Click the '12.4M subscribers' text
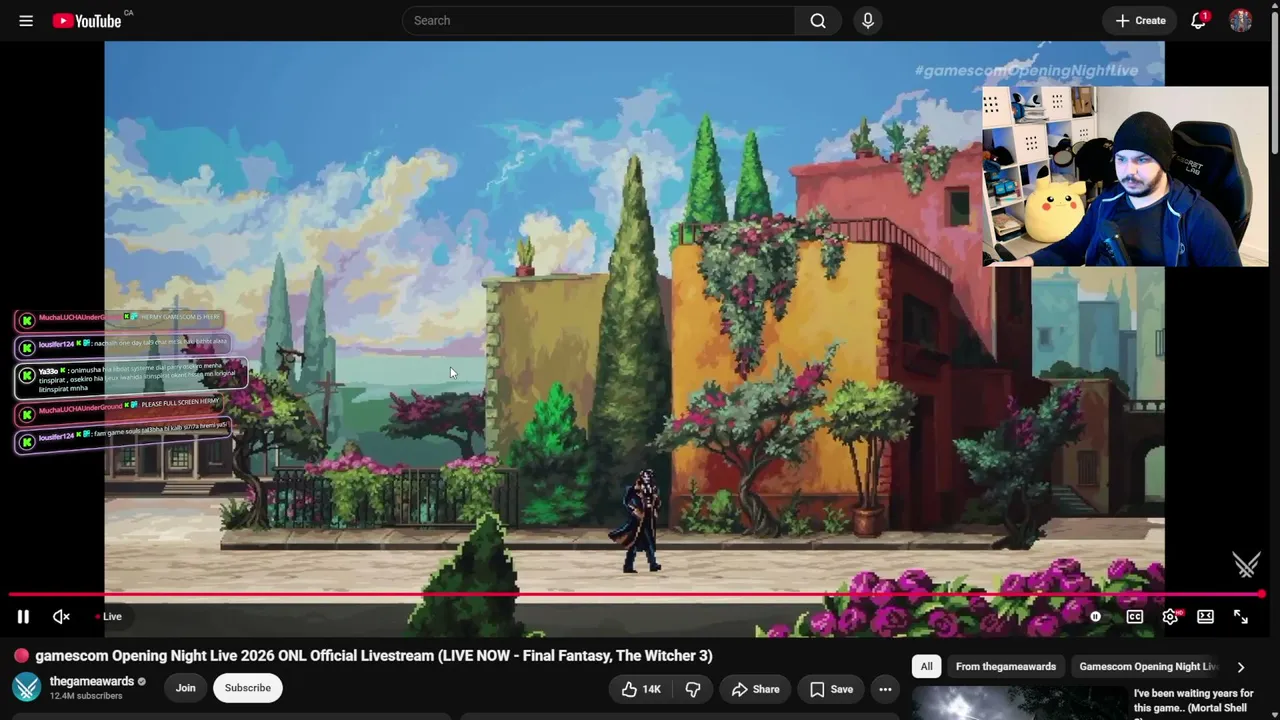The image size is (1280, 720). [x=86, y=696]
